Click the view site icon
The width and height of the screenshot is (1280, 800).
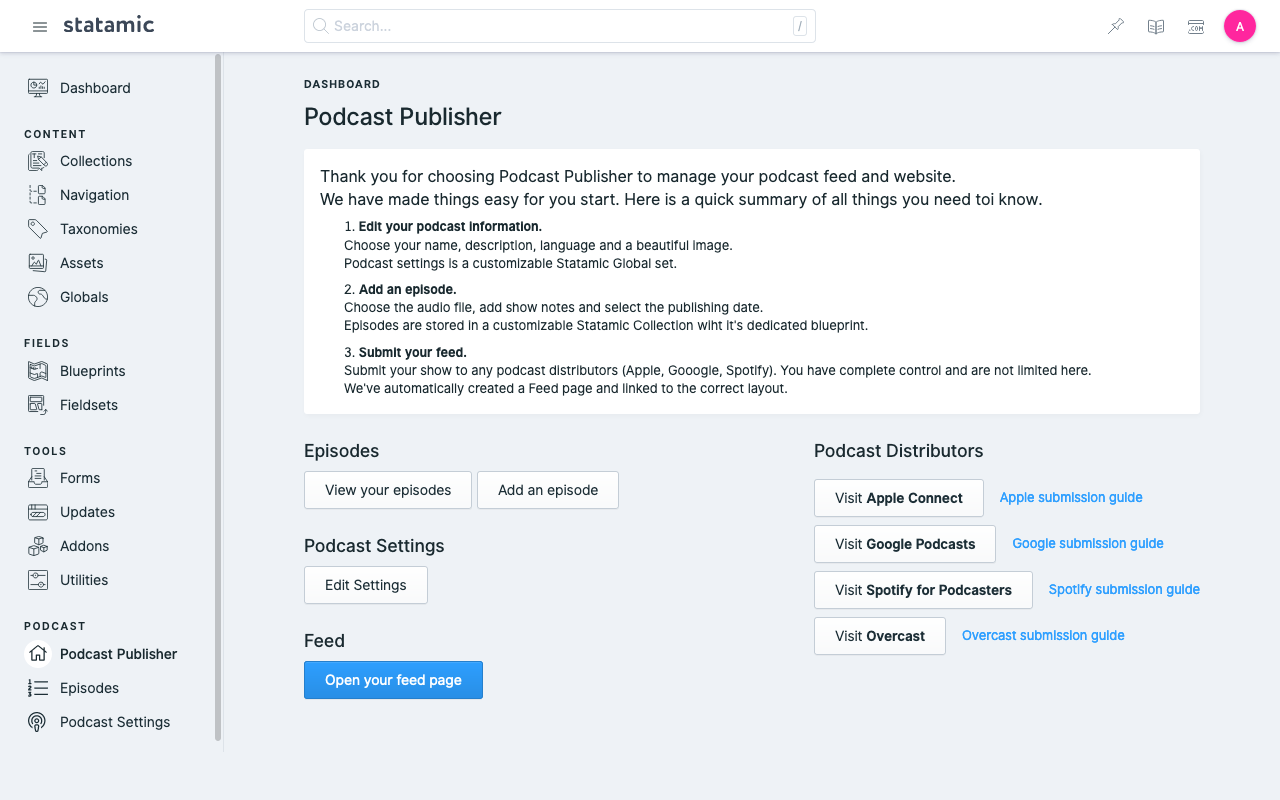(x=1196, y=27)
